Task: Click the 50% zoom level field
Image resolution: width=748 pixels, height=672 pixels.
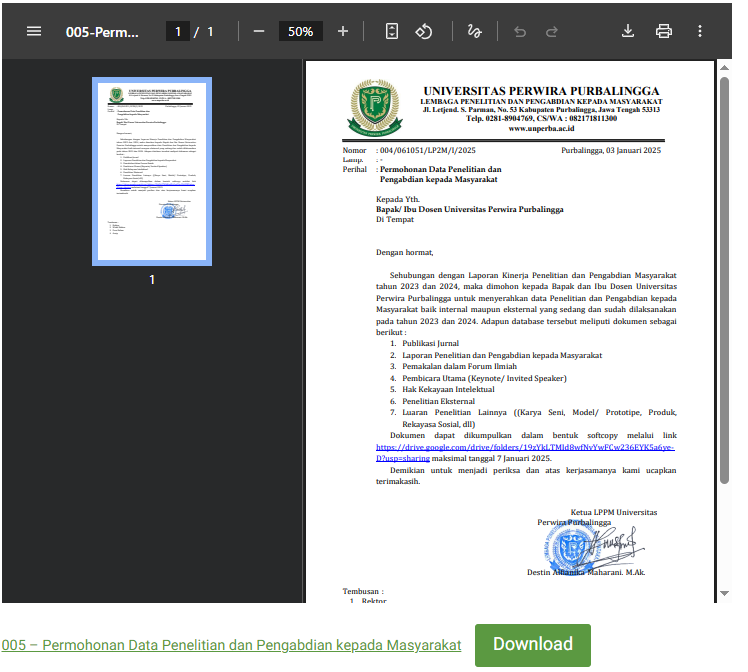Action: click(300, 32)
